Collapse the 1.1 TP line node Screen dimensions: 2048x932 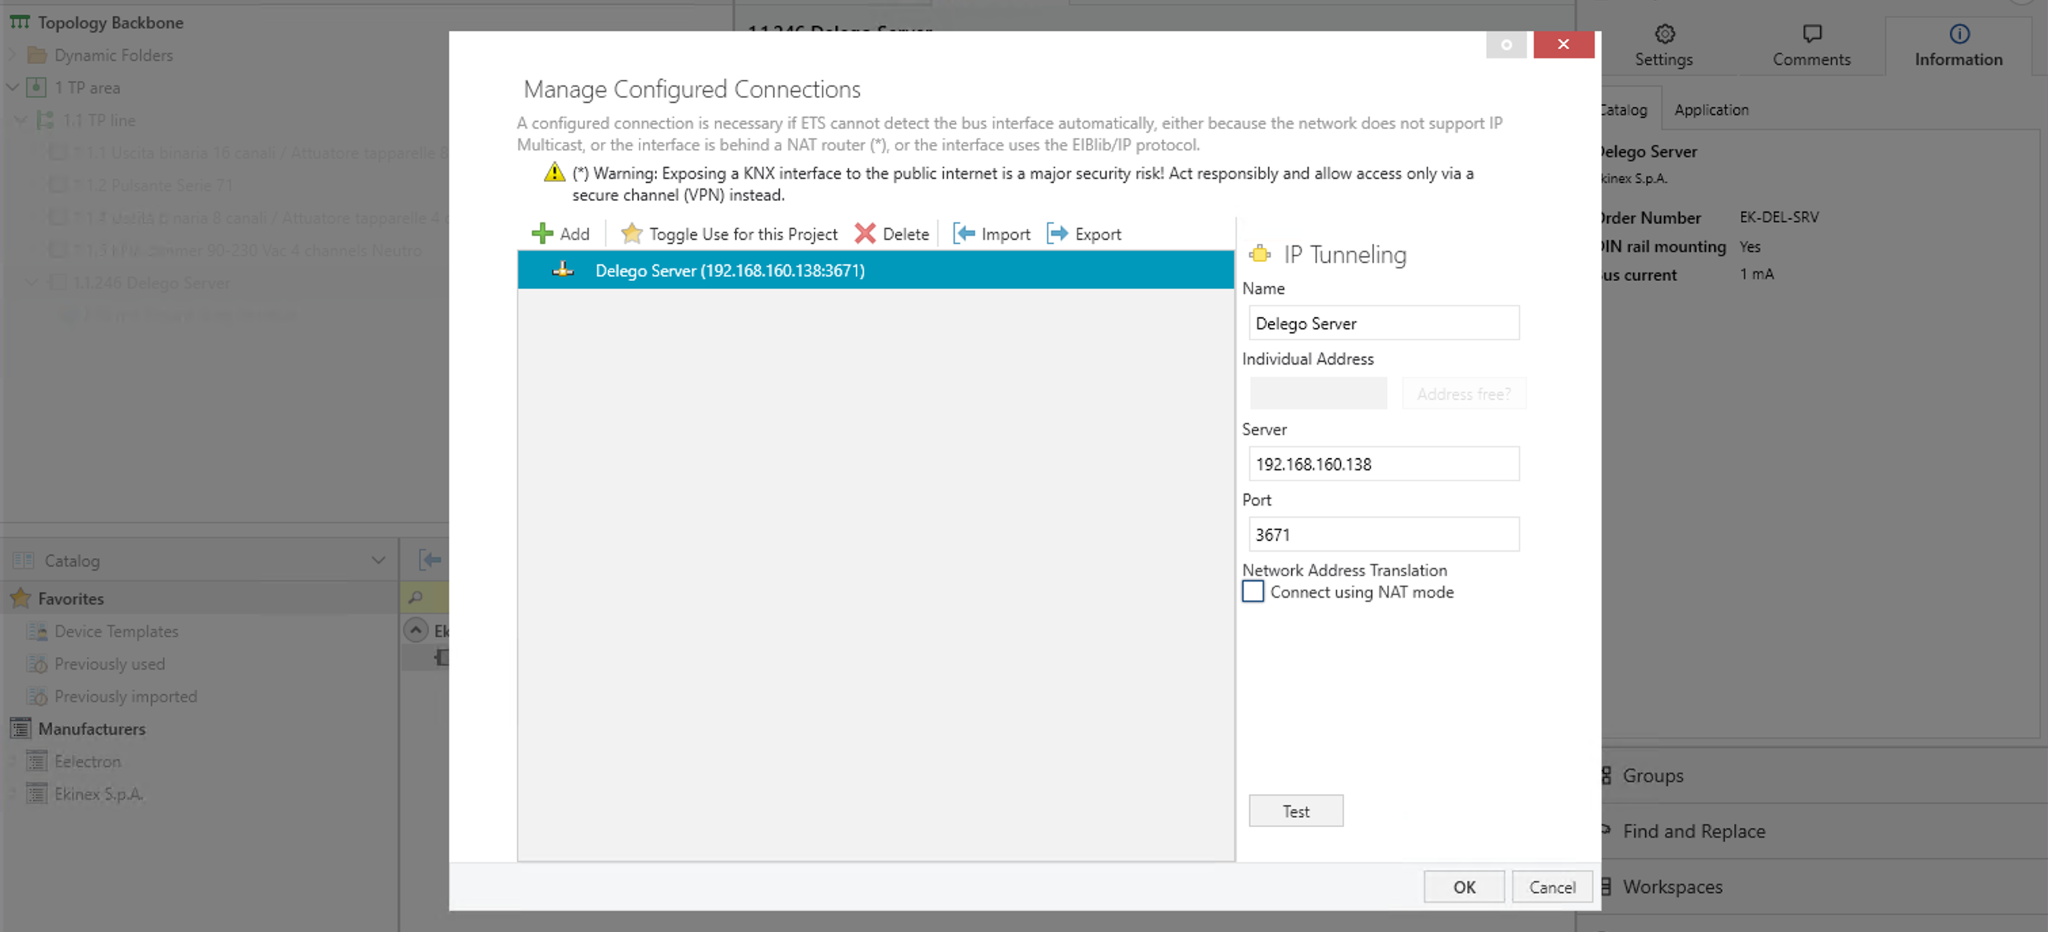click(x=21, y=120)
